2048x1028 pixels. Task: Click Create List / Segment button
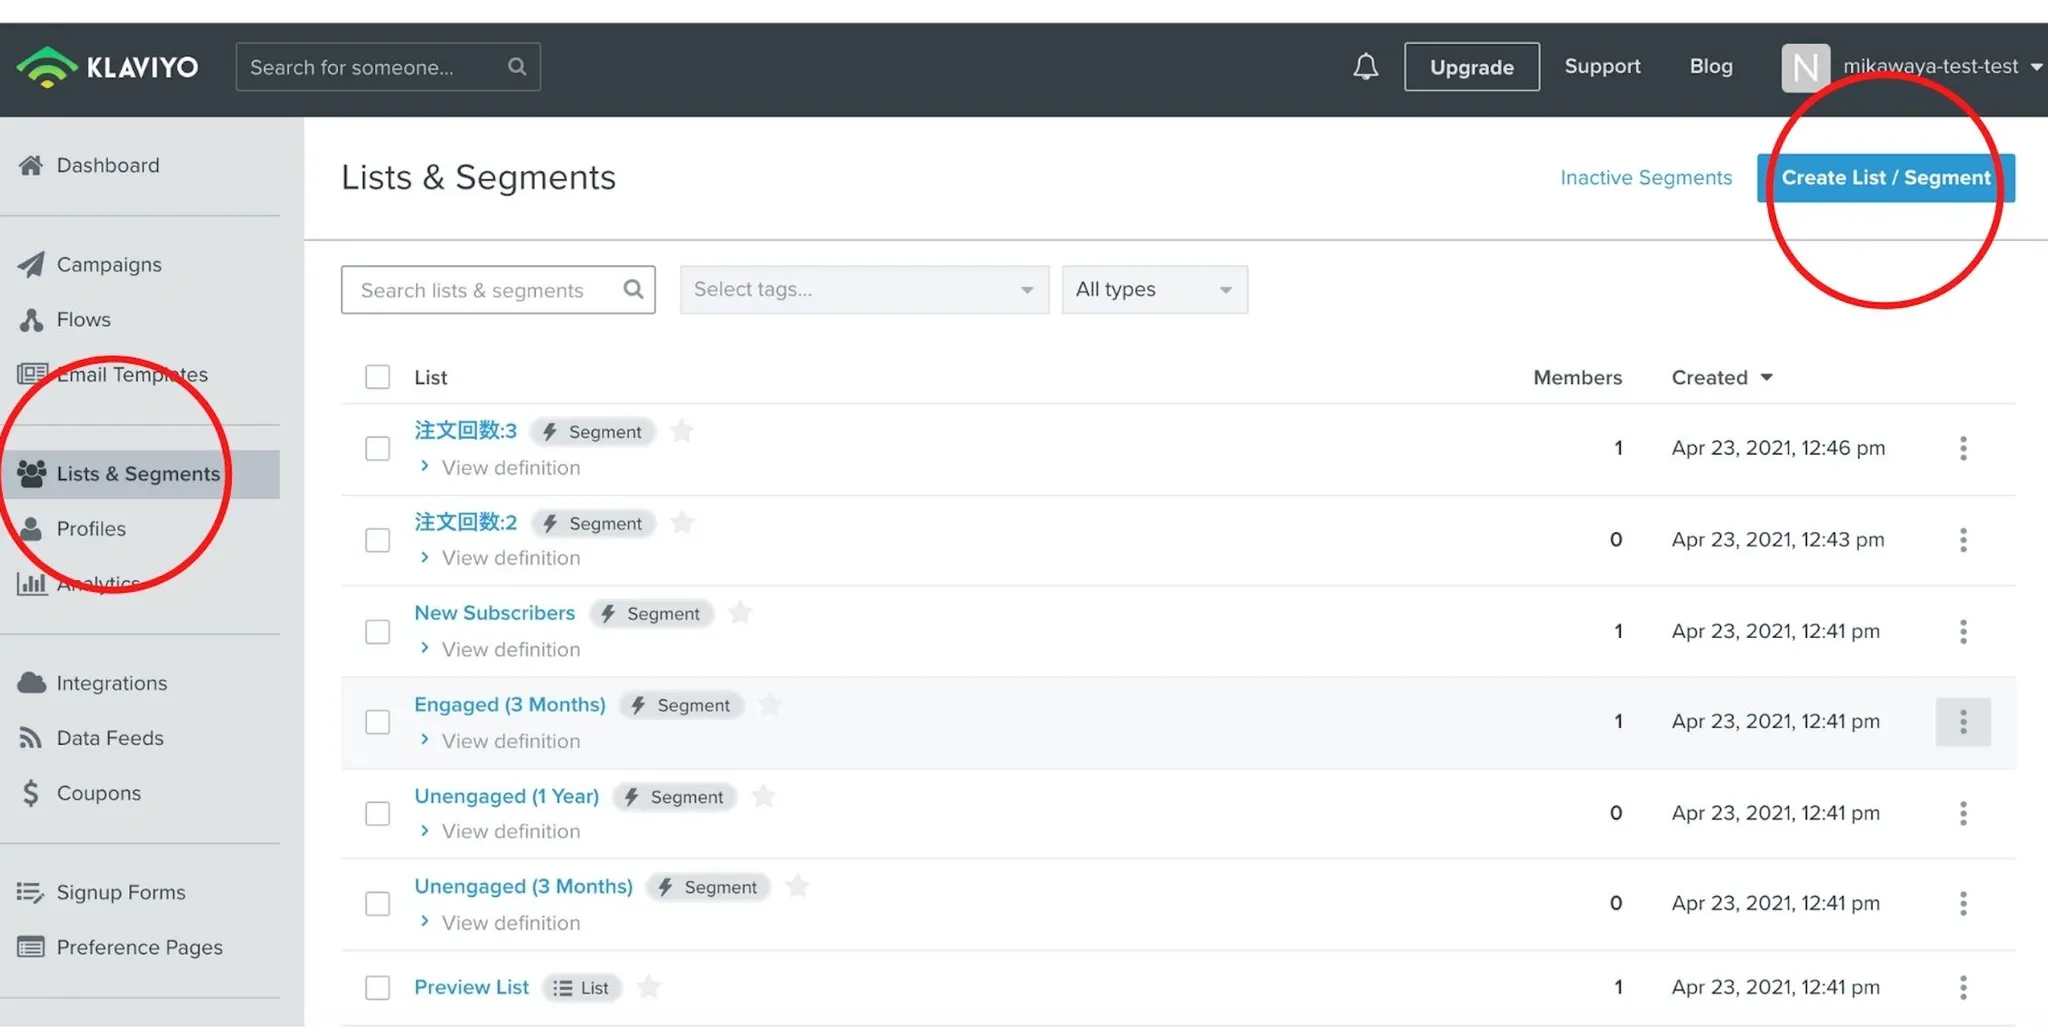(1885, 178)
